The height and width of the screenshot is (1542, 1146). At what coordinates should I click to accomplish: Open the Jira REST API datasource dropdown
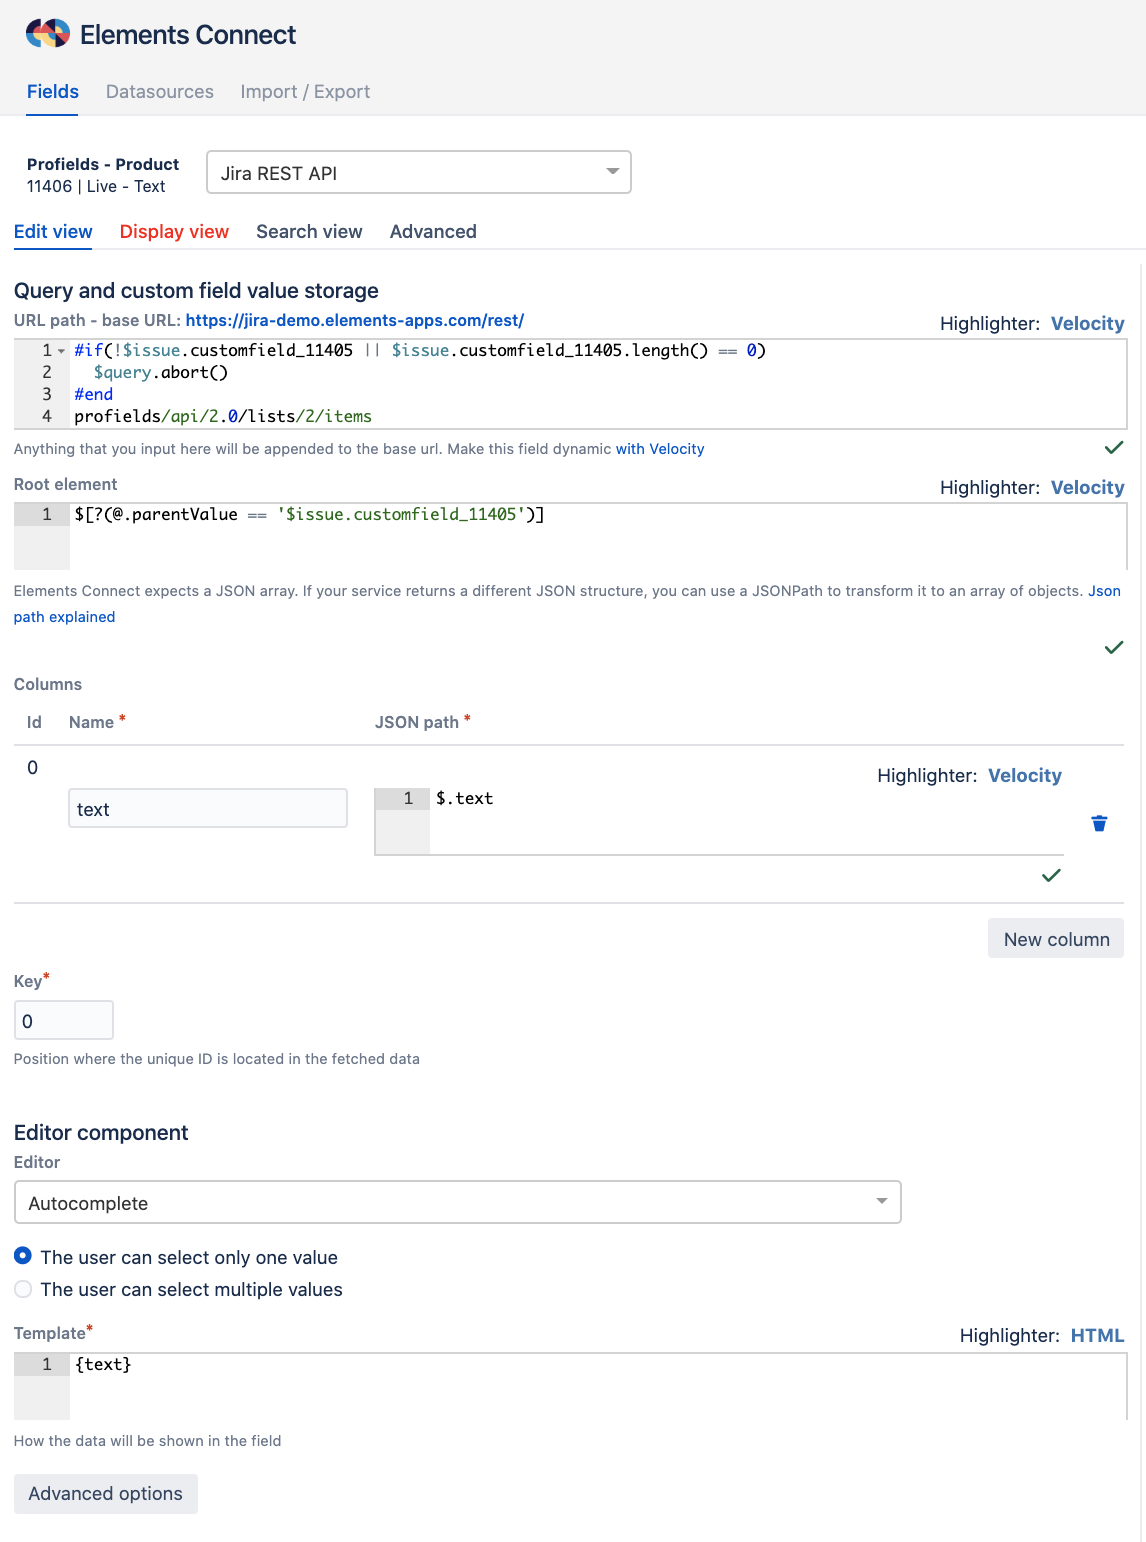click(x=418, y=172)
